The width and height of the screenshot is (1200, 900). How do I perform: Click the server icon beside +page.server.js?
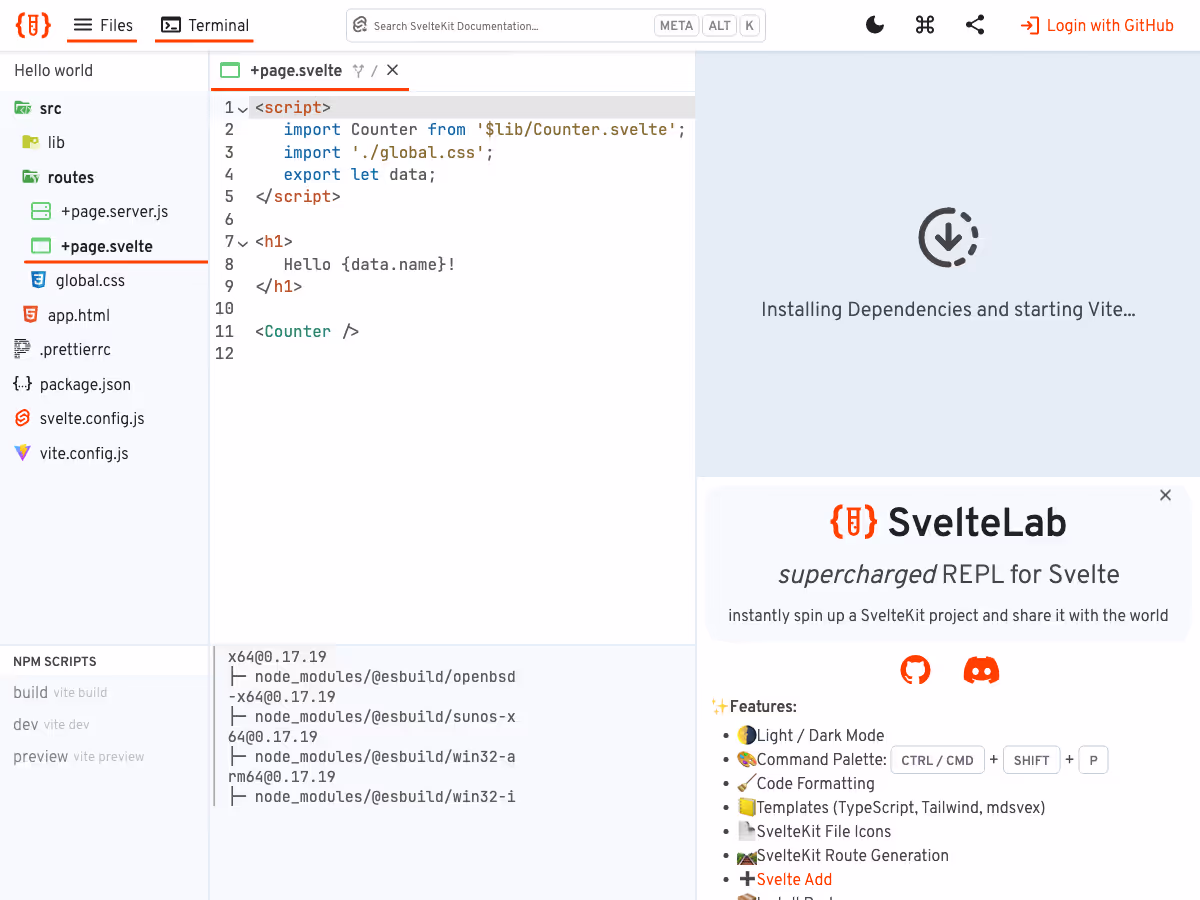[x=41, y=212]
